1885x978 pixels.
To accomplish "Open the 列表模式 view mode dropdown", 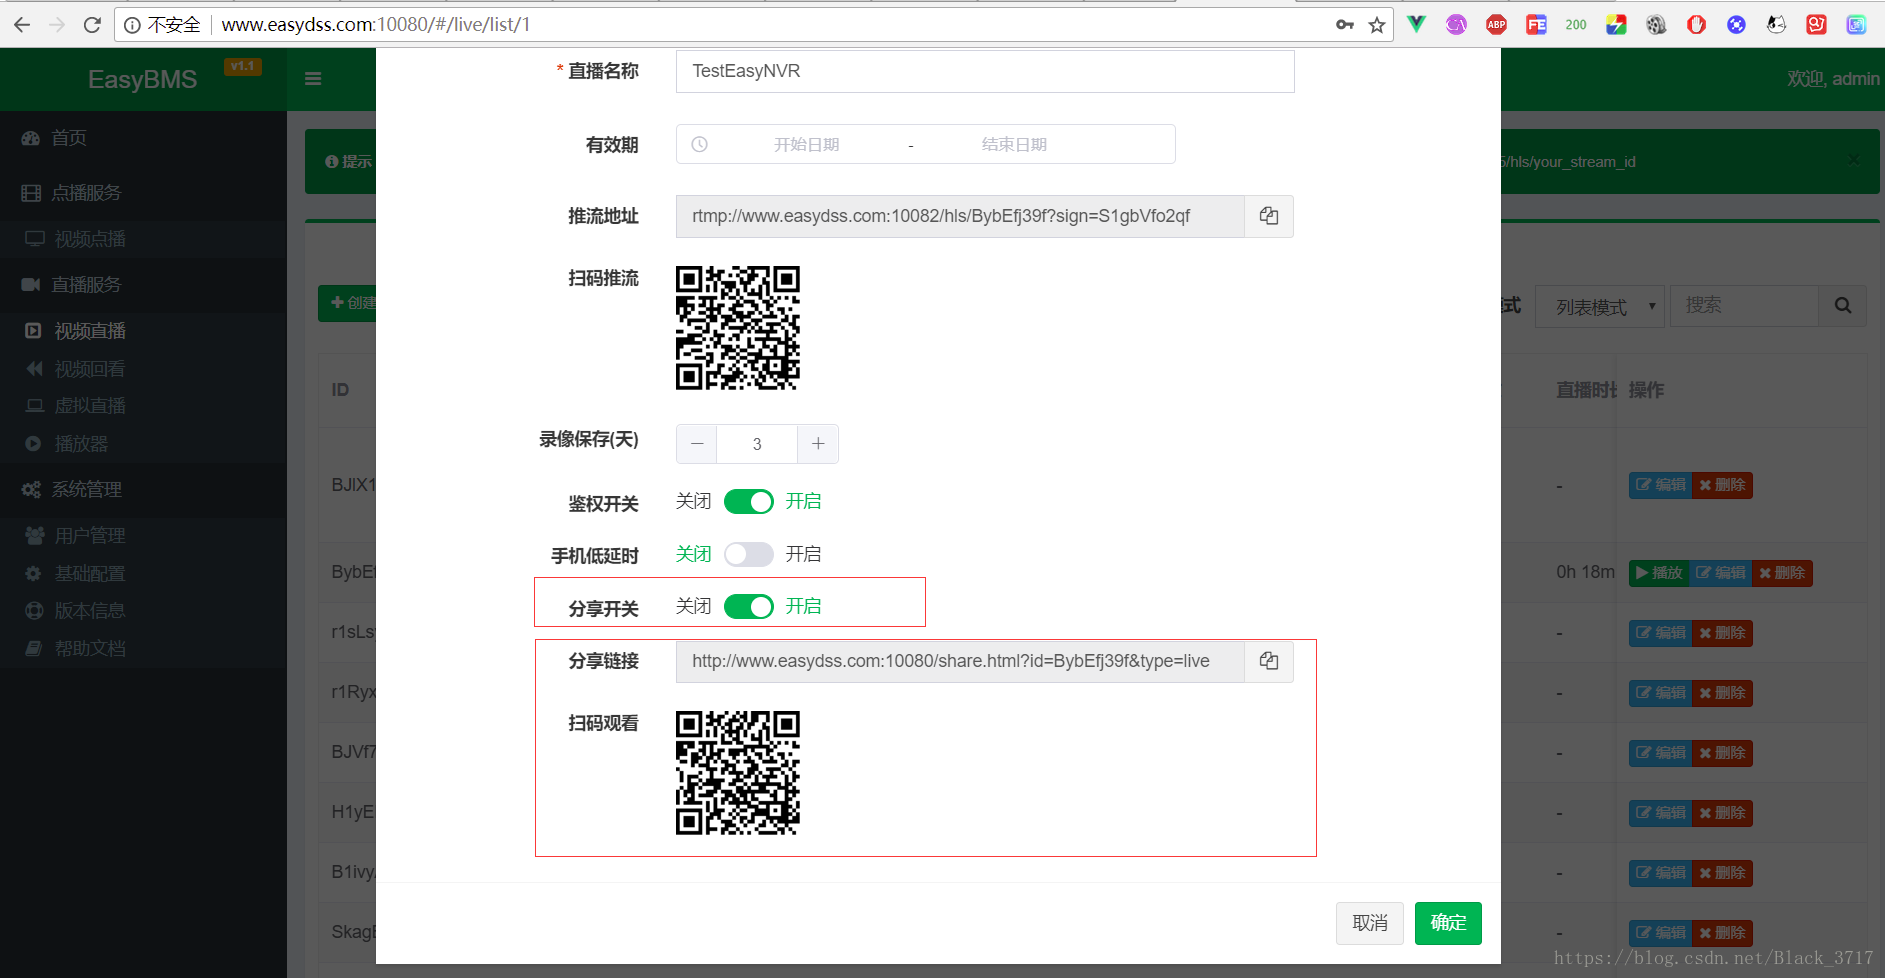I will point(1599,306).
